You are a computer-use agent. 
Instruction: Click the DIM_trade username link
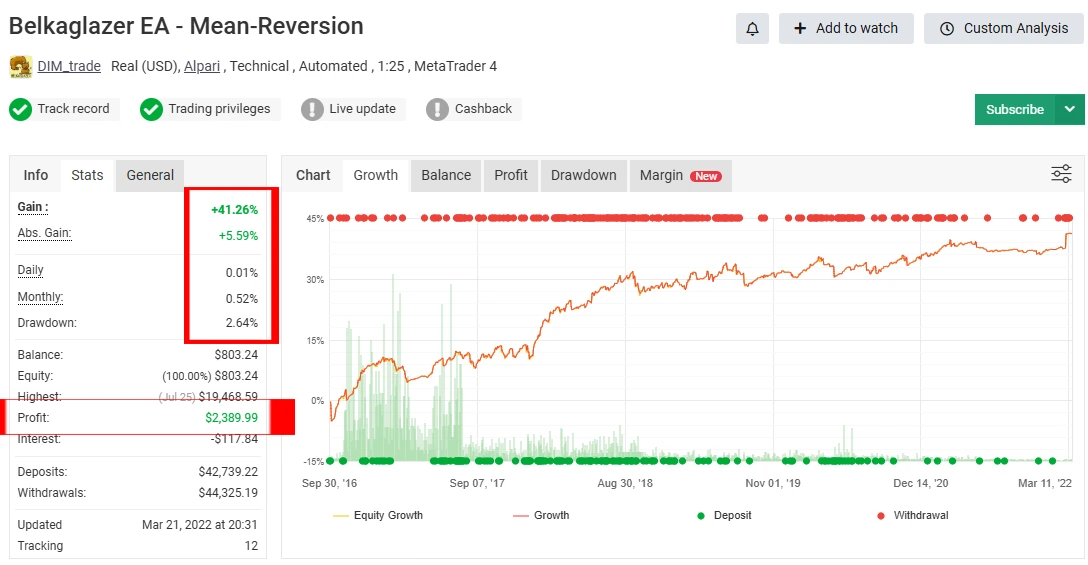(69, 66)
